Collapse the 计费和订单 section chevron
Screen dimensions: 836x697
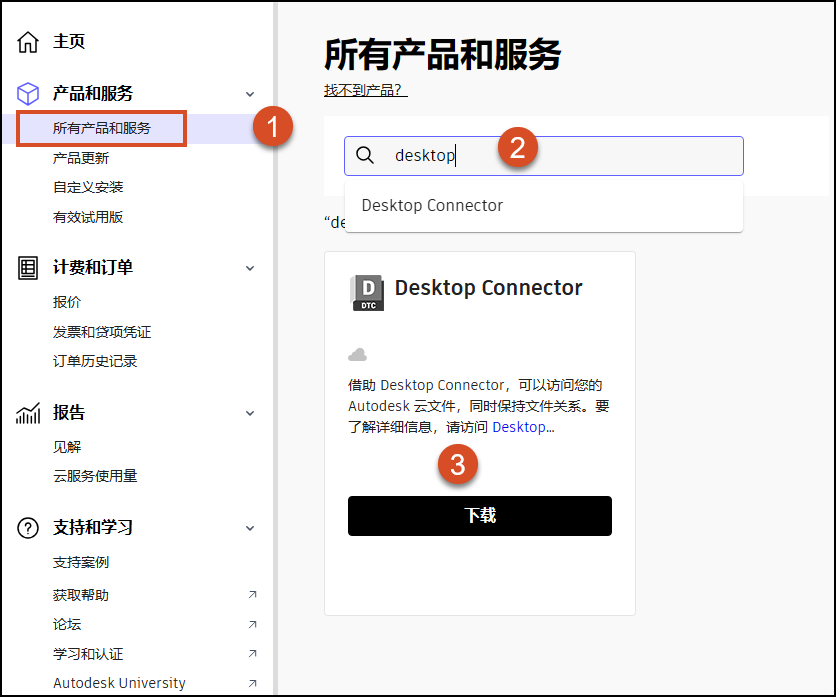pos(250,268)
